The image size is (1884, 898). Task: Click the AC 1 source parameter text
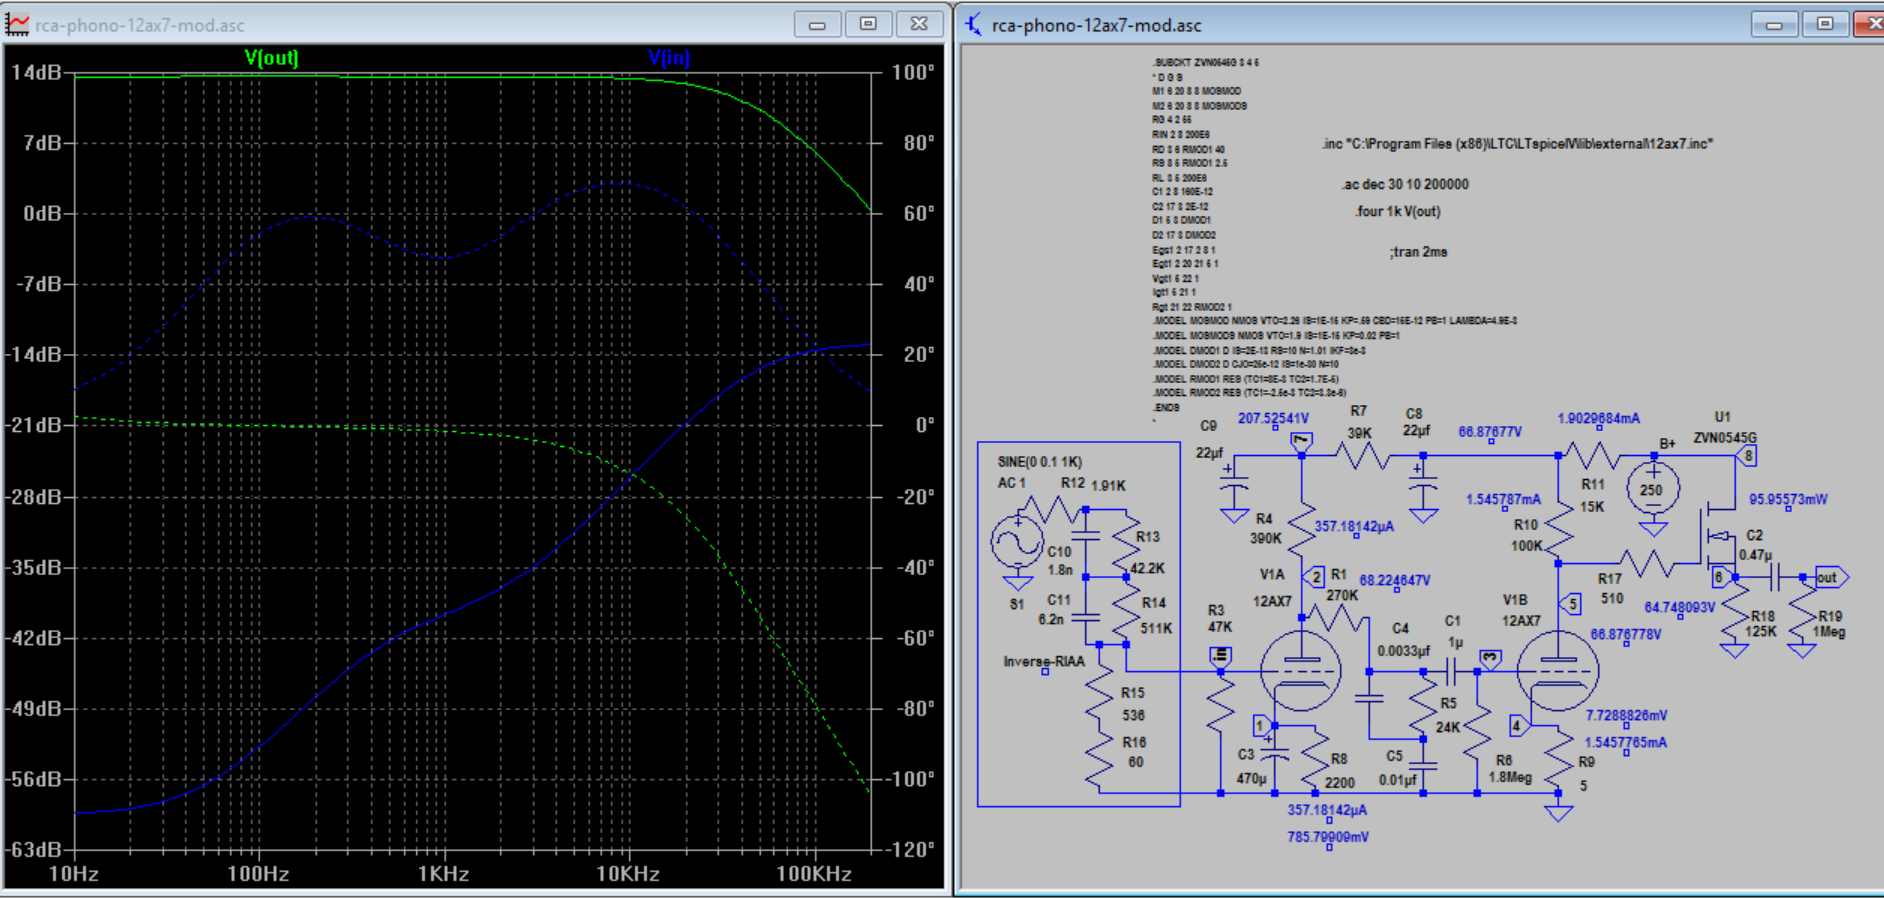coord(1011,483)
